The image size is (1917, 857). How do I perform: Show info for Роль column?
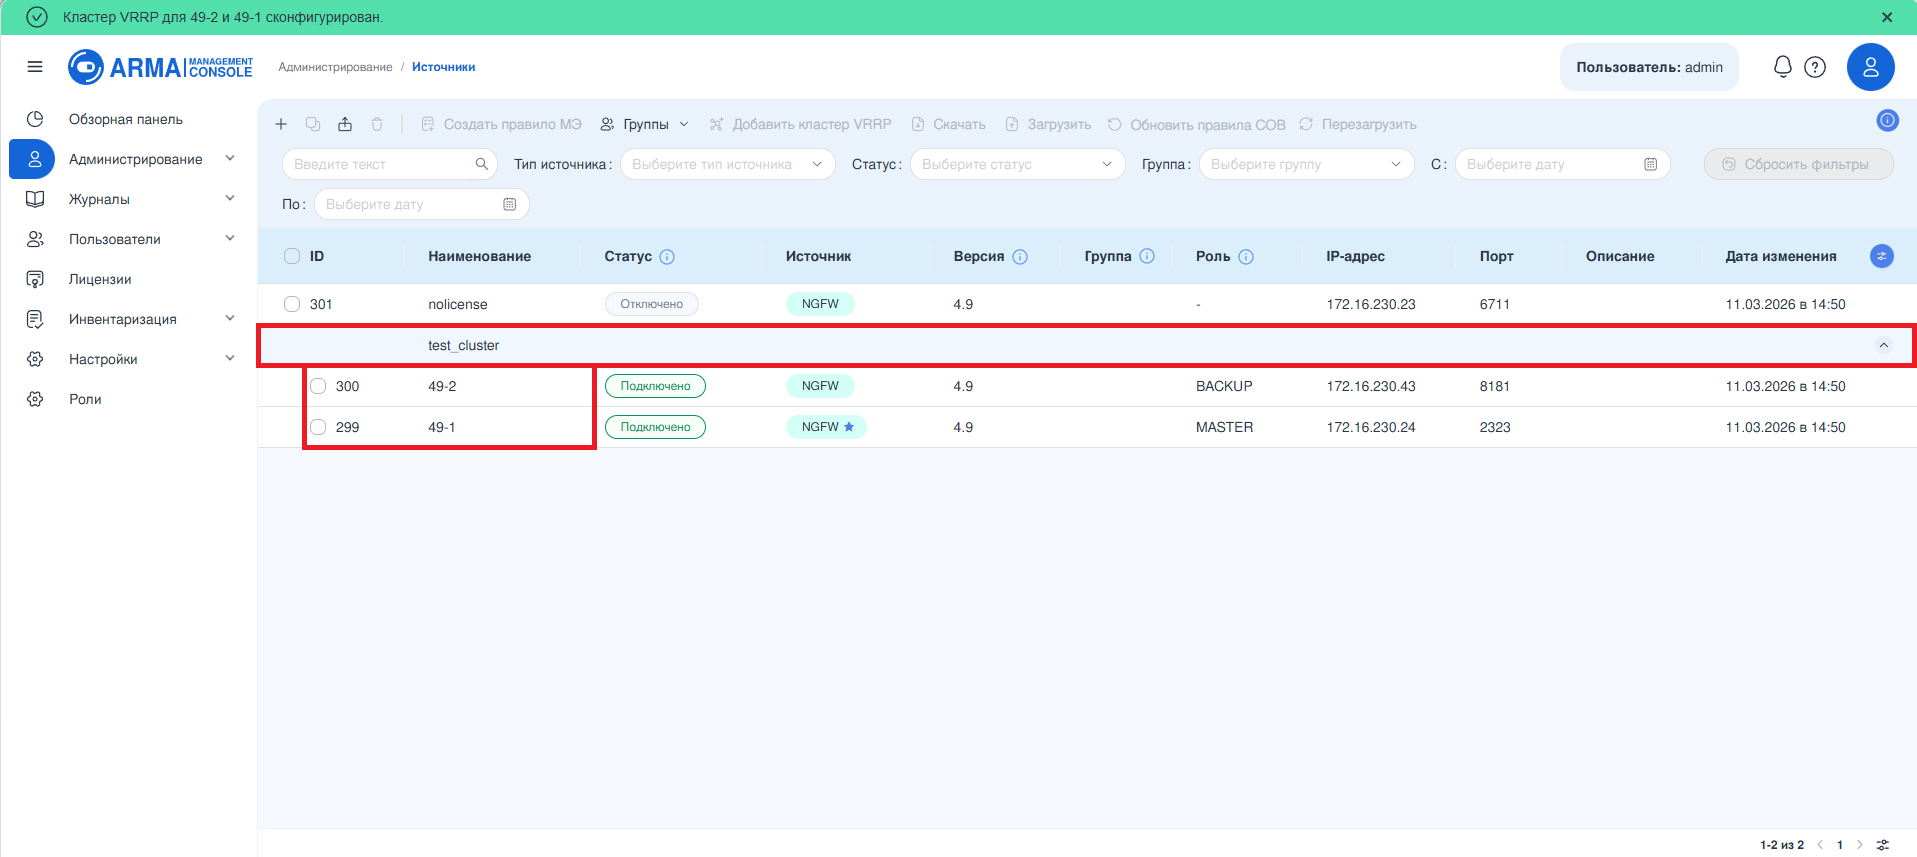1246,257
